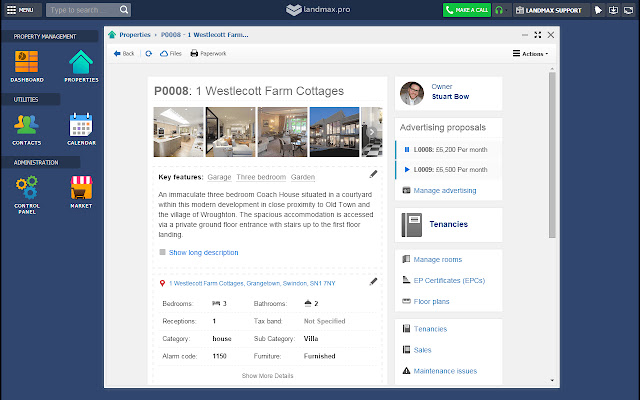Edit address details with pencil icon
The width and height of the screenshot is (640, 400).
point(373,282)
